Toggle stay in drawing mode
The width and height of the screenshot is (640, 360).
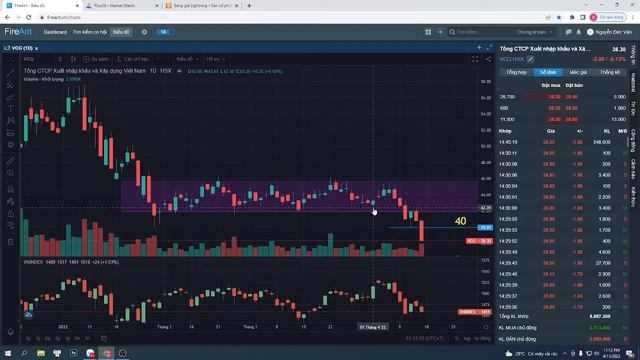(x=11, y=201)
